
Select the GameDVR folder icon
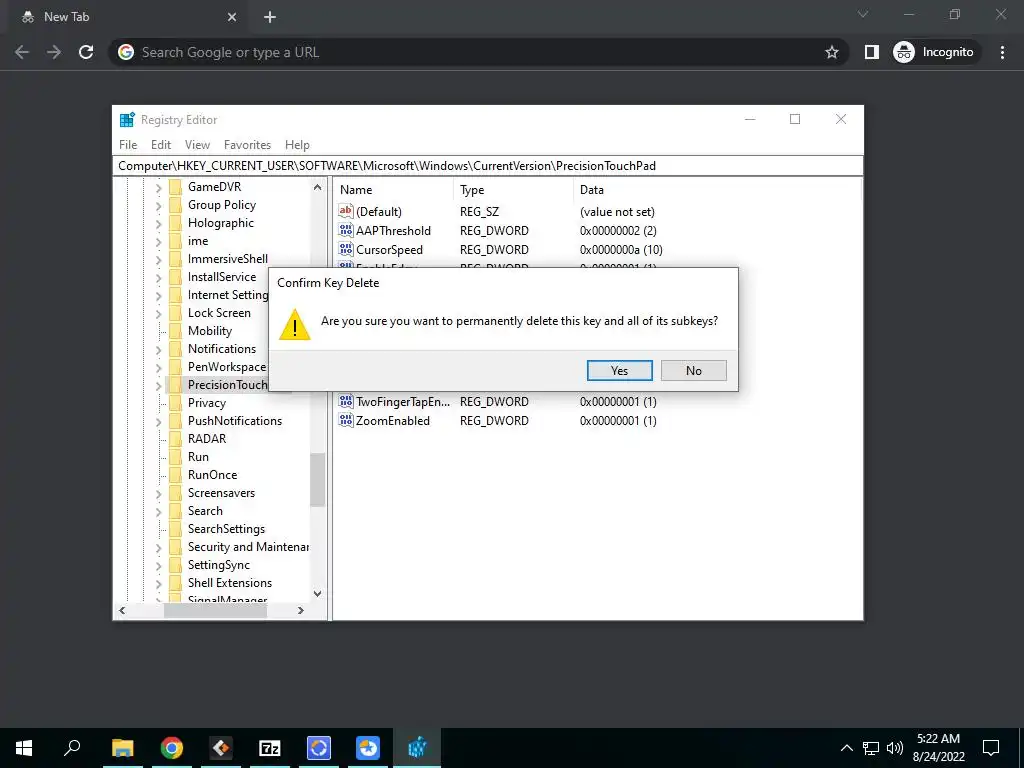click(x=174, y=187)
